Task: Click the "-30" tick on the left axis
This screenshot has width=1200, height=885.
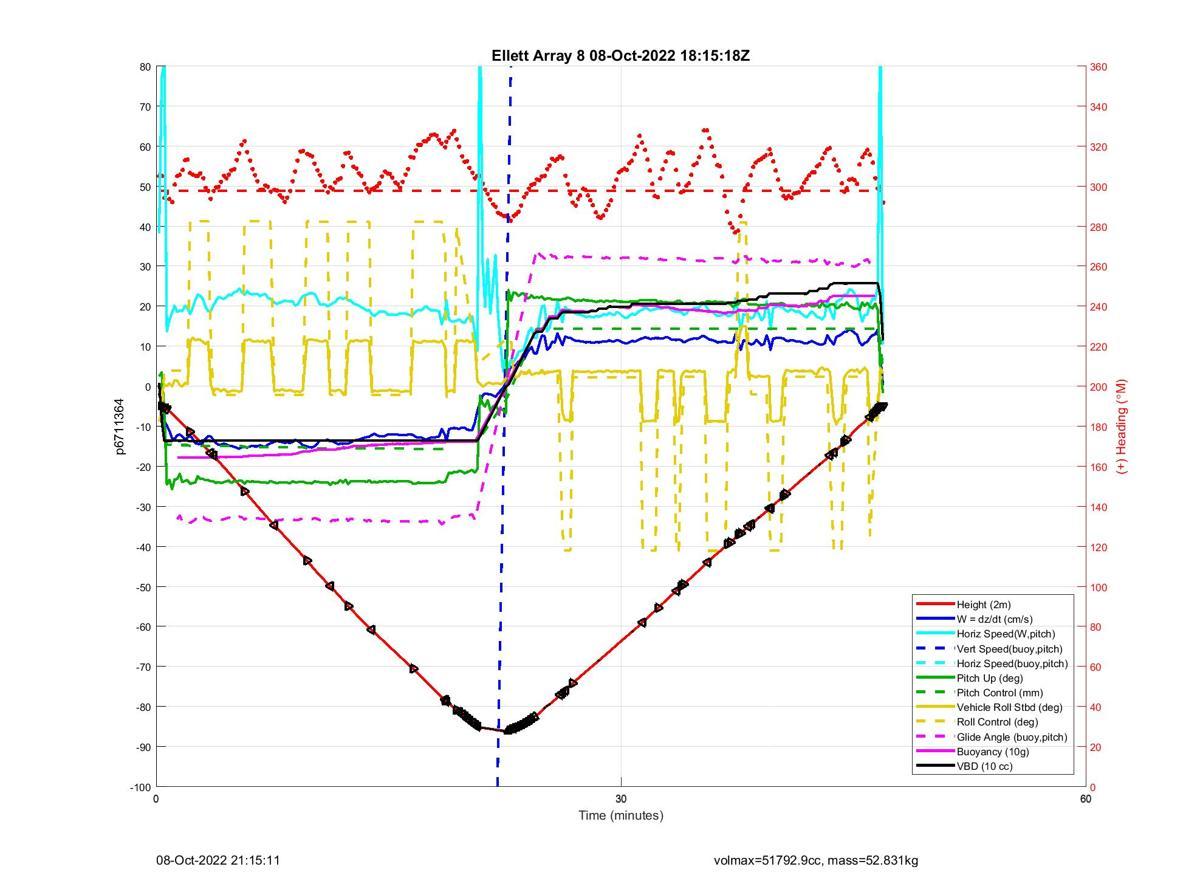Action: [143, 507]
